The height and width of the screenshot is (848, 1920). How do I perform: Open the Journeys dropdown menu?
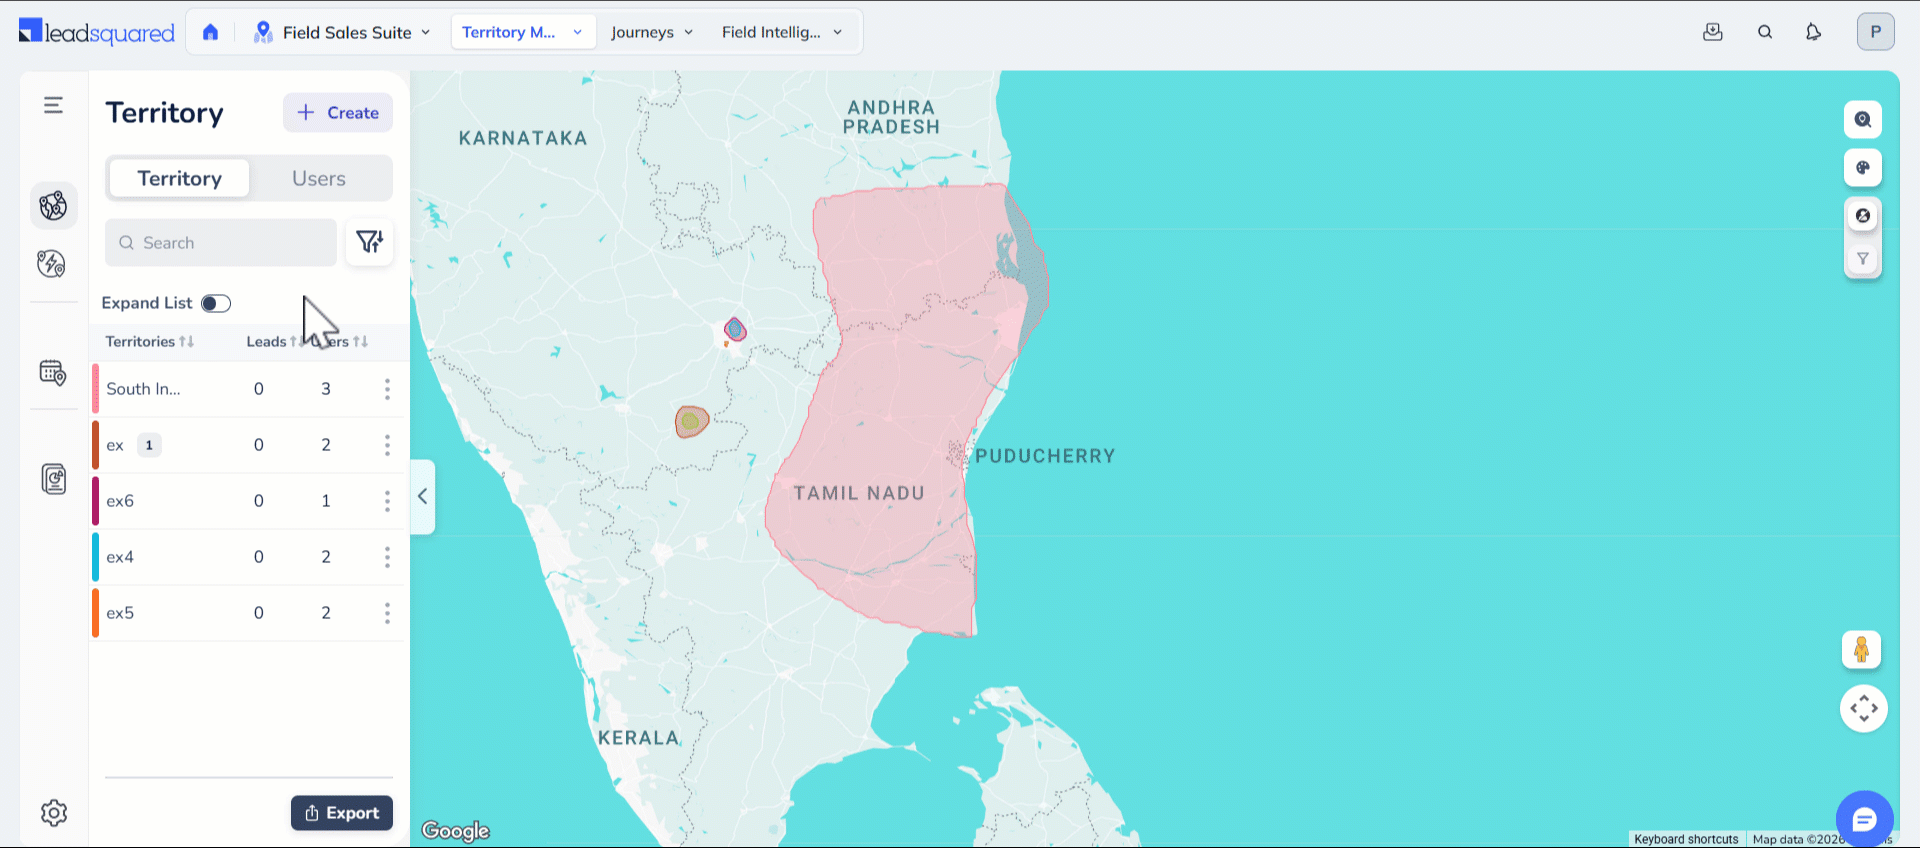pyautogui.click(x=651, y=32)
